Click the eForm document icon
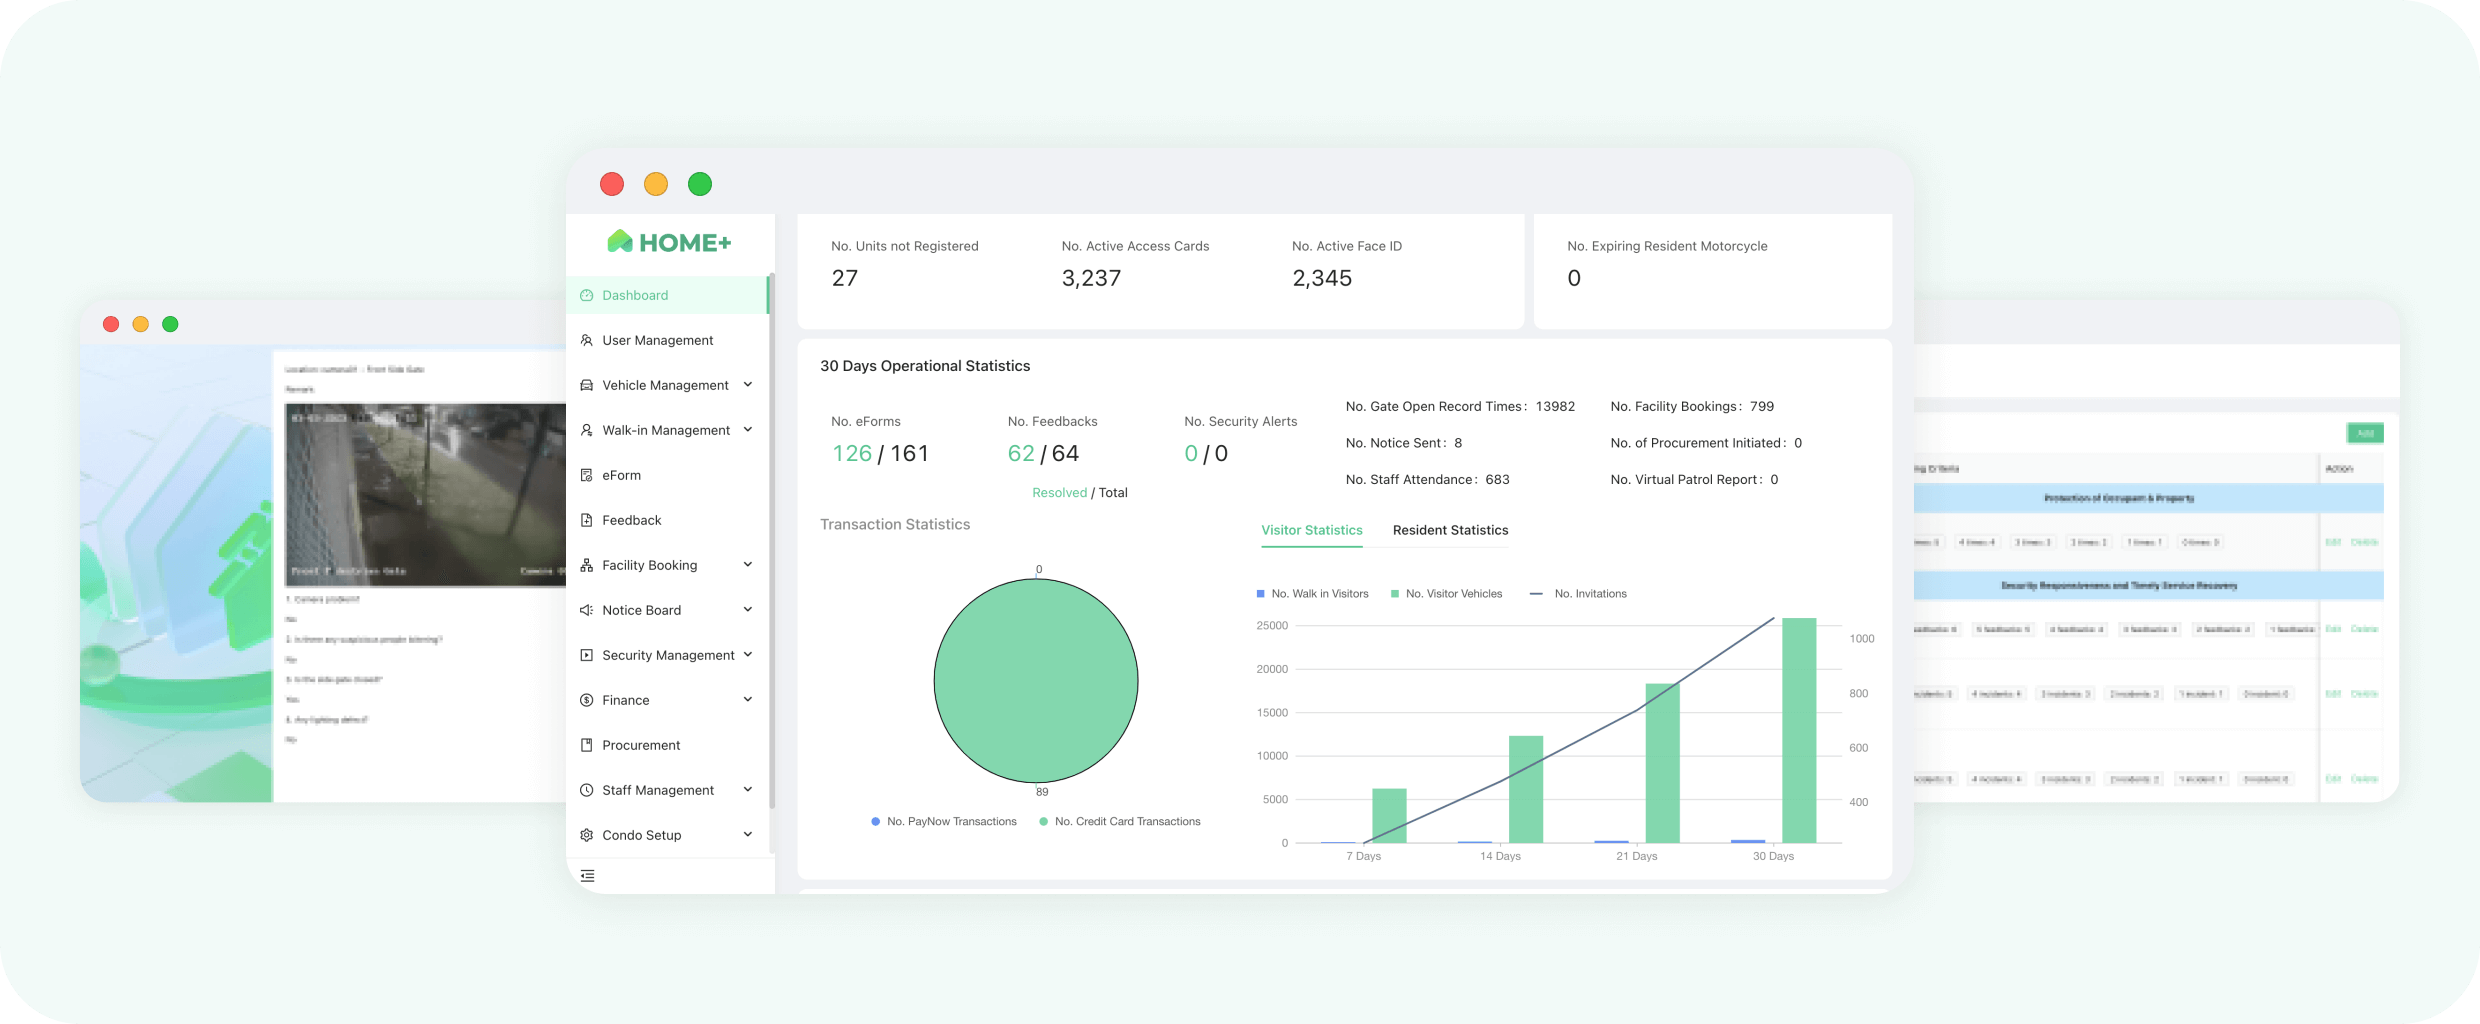Image resolution: width=2480 pixels, height=1024 pixels. [x=587, y=475]
